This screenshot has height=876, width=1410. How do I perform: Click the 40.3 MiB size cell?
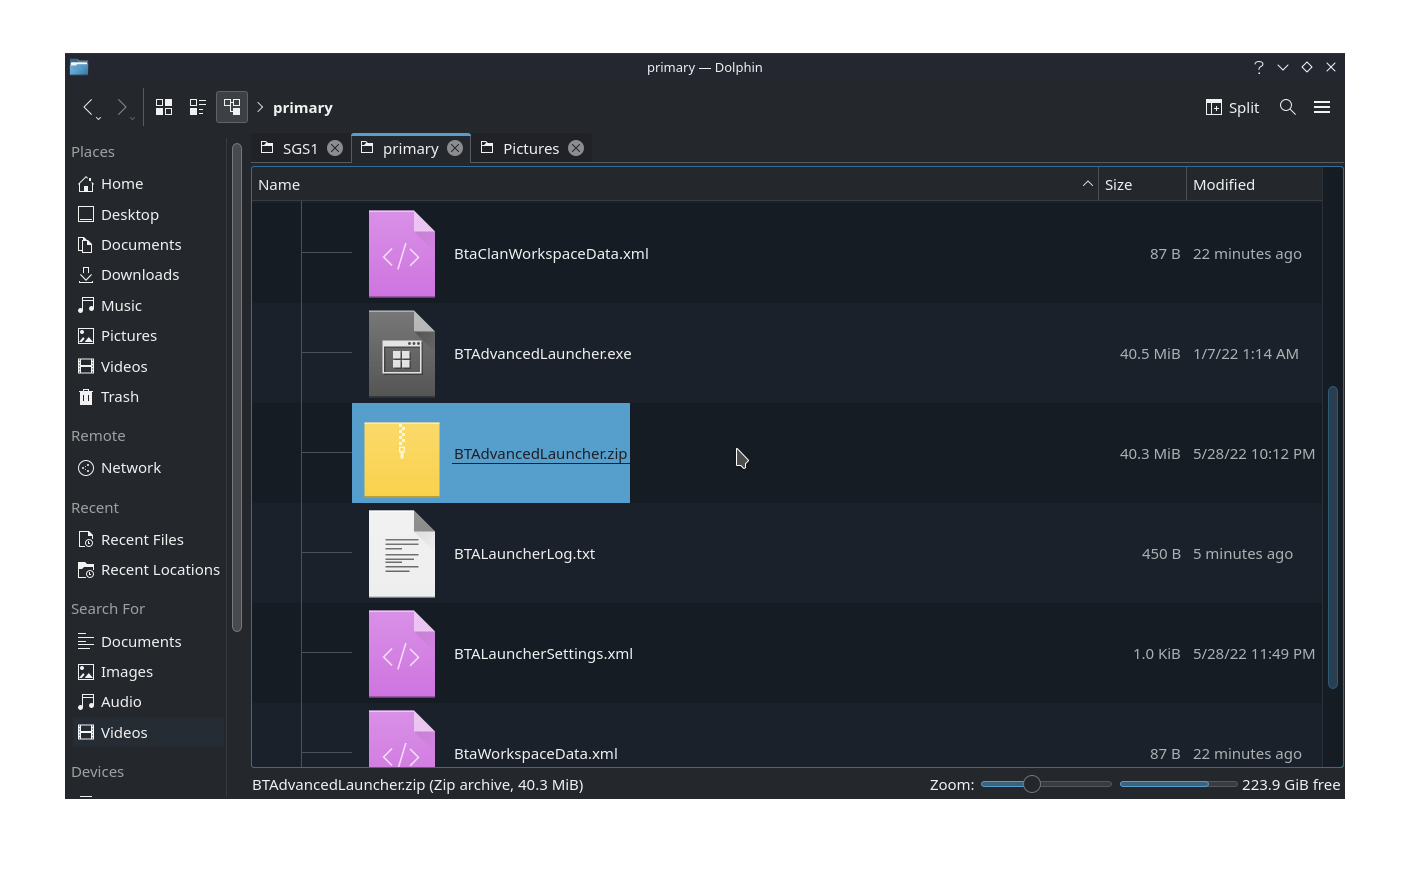pyautogui.click(x=1150, y=454)
